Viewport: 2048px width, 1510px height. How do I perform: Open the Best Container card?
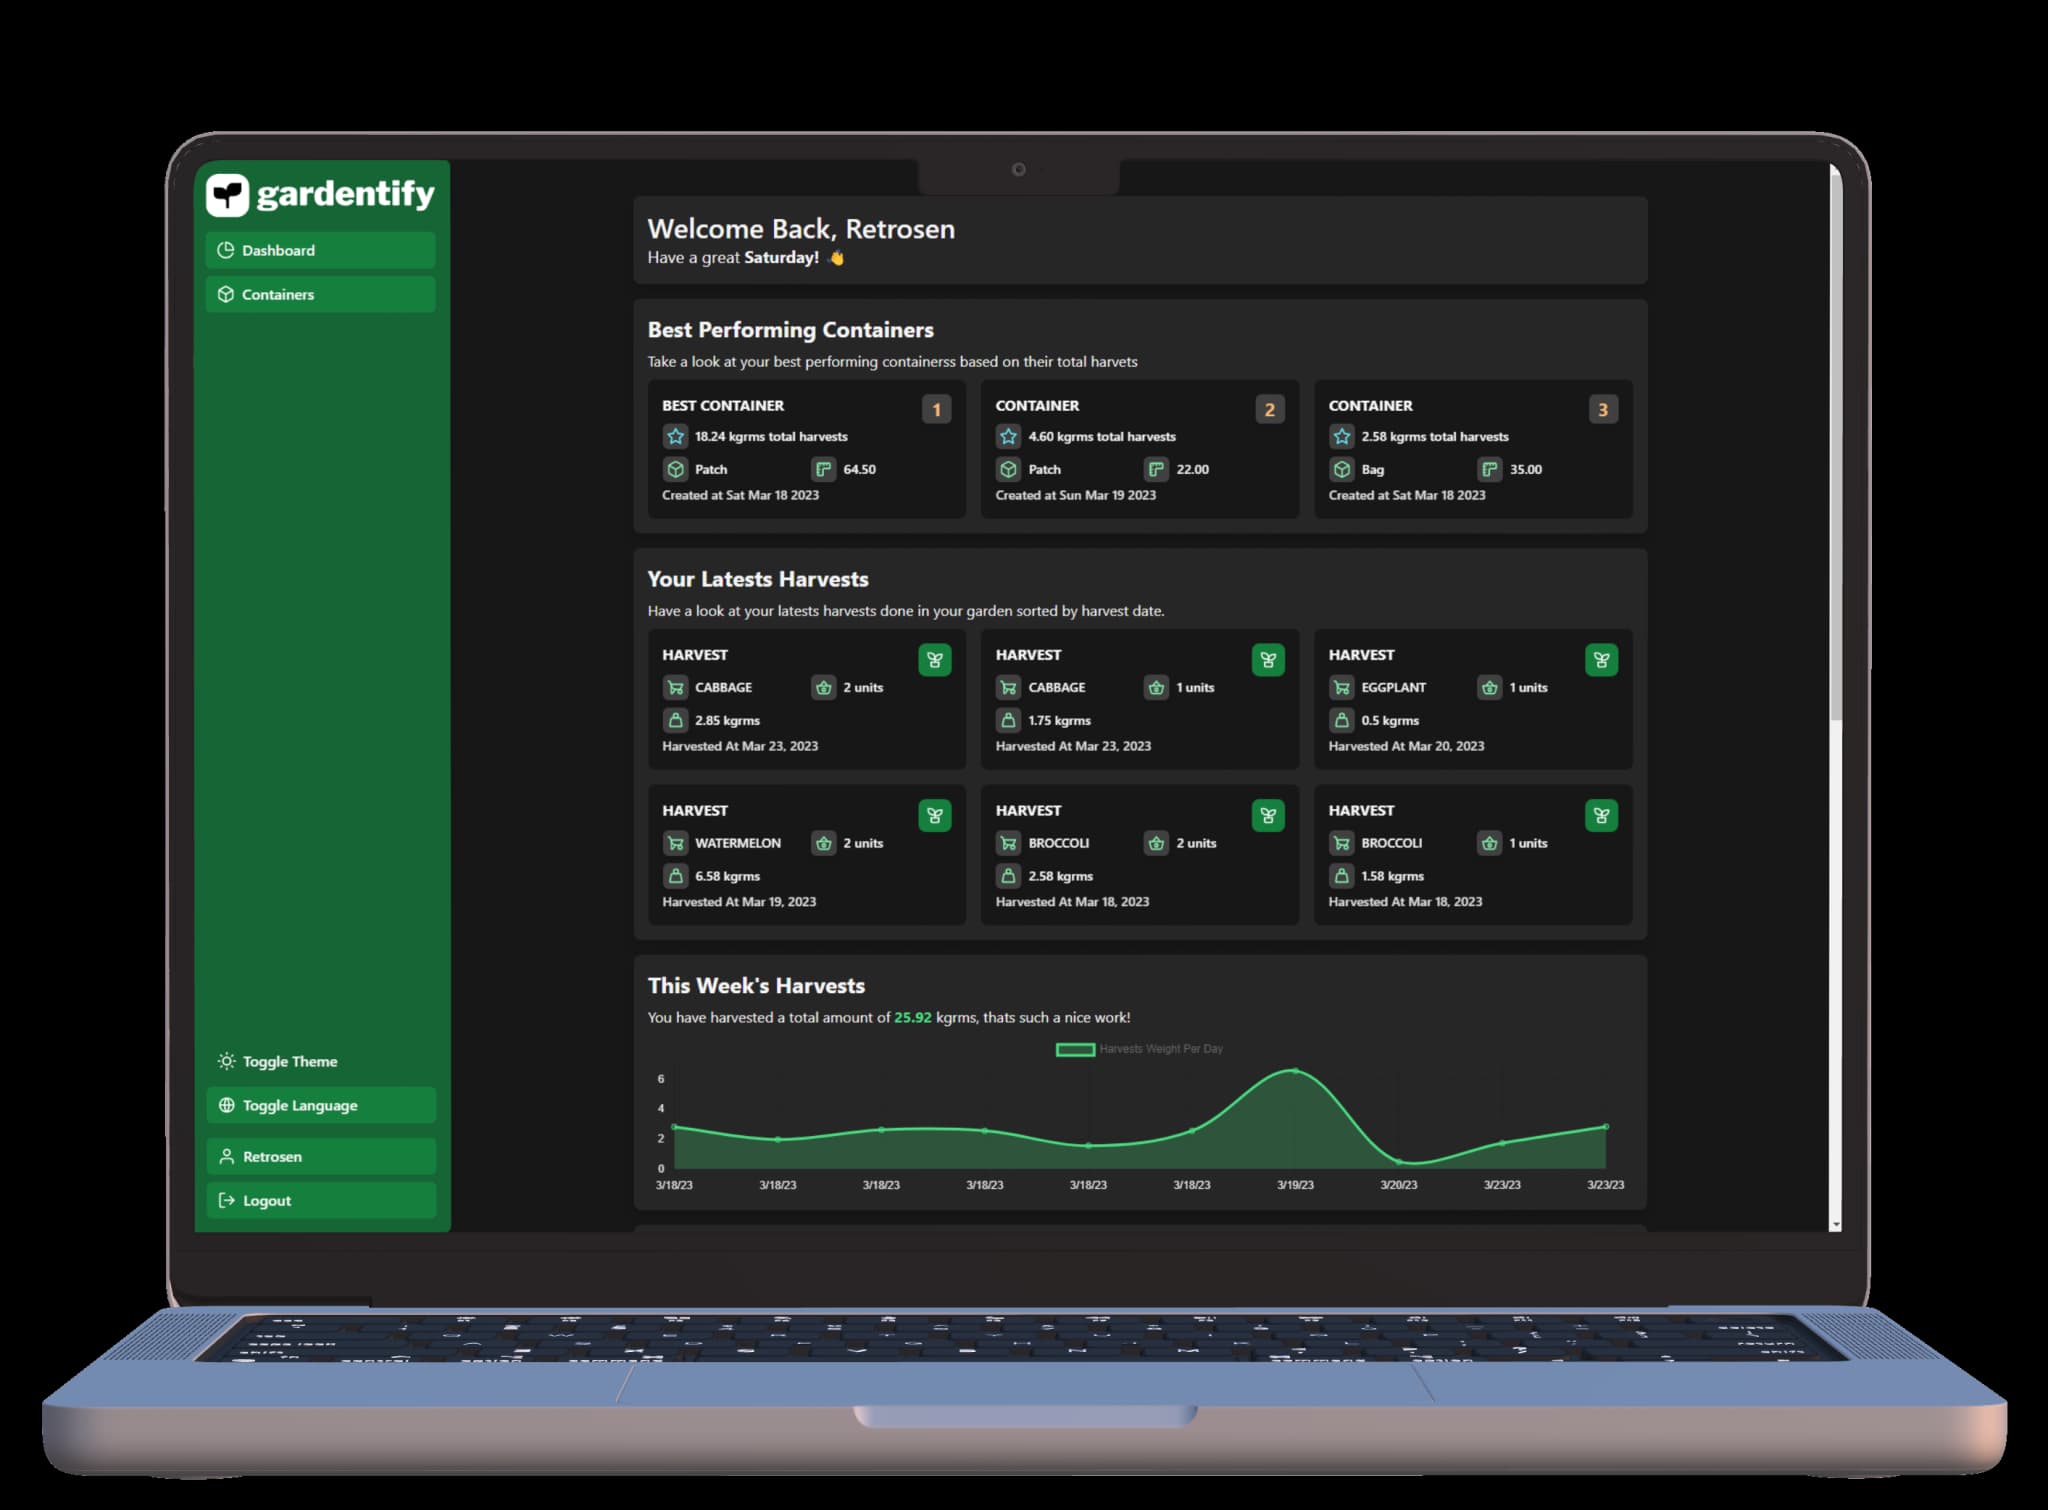click(x=806, y=449)
